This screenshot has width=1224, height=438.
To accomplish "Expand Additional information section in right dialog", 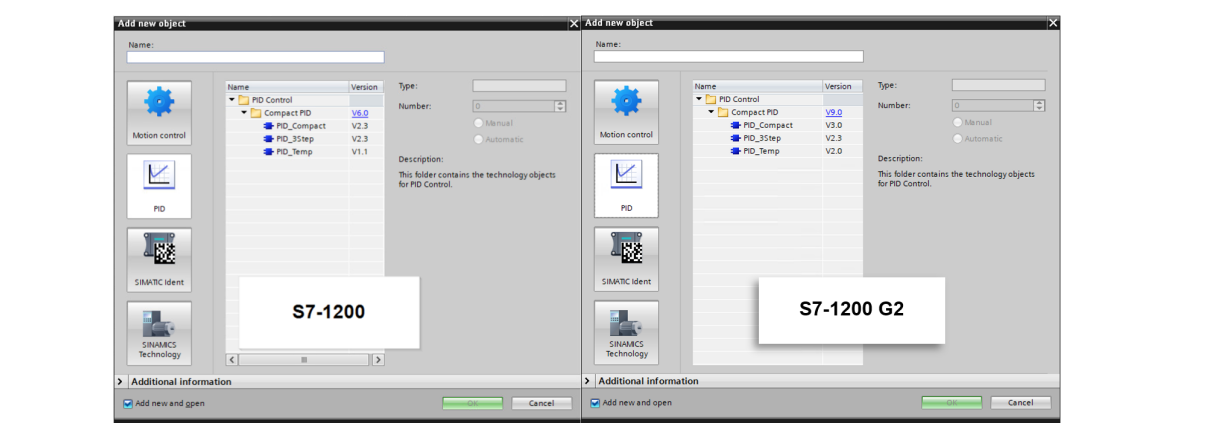I will pos(588,381).
